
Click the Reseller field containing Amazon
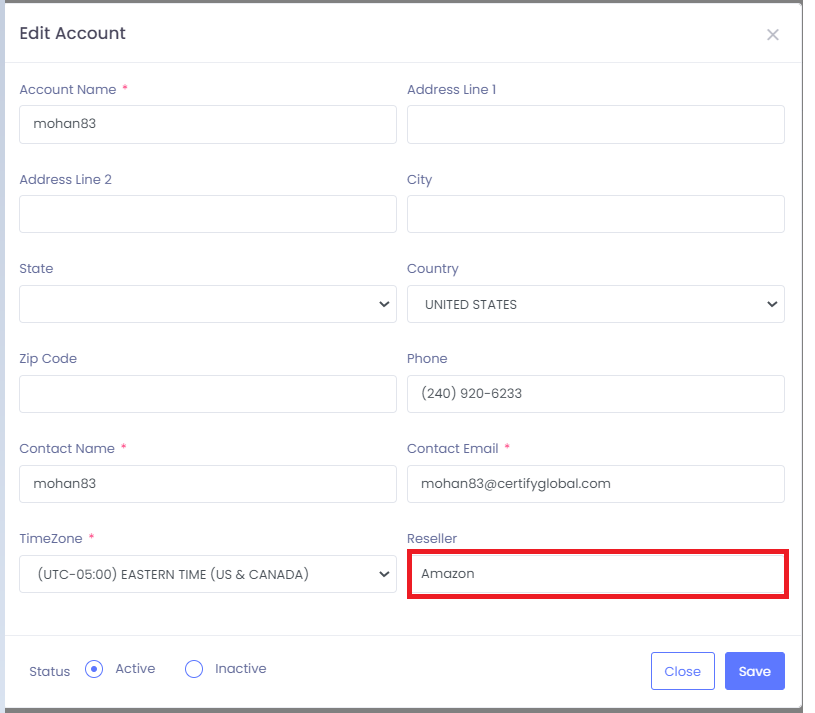pyautogui.click(x=598, y=574)
